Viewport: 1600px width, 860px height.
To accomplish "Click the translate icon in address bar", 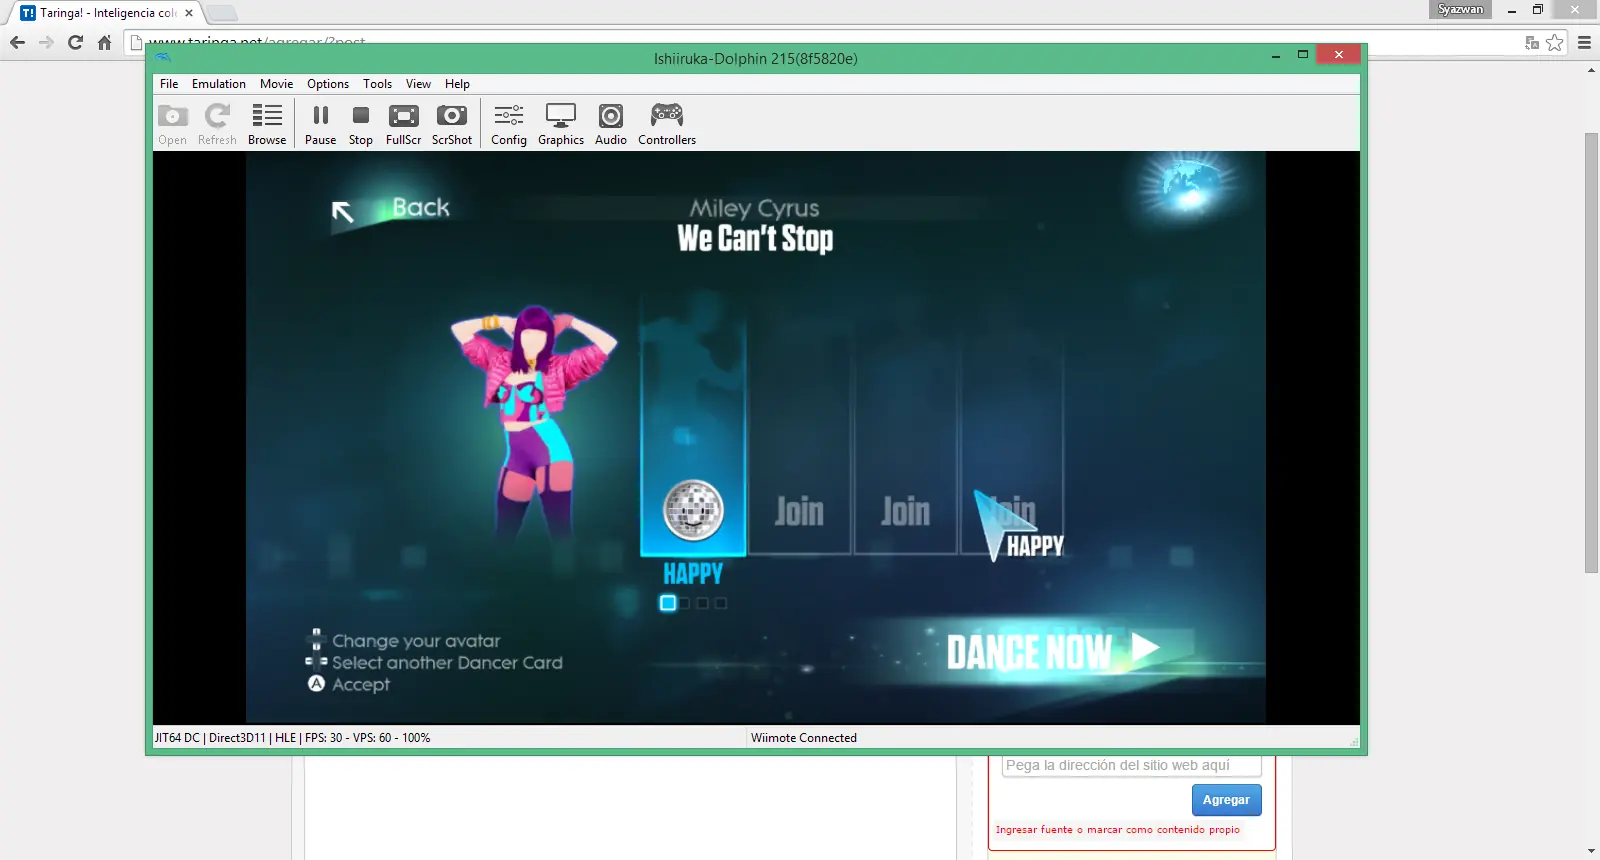I will [x=1531, y=42].
